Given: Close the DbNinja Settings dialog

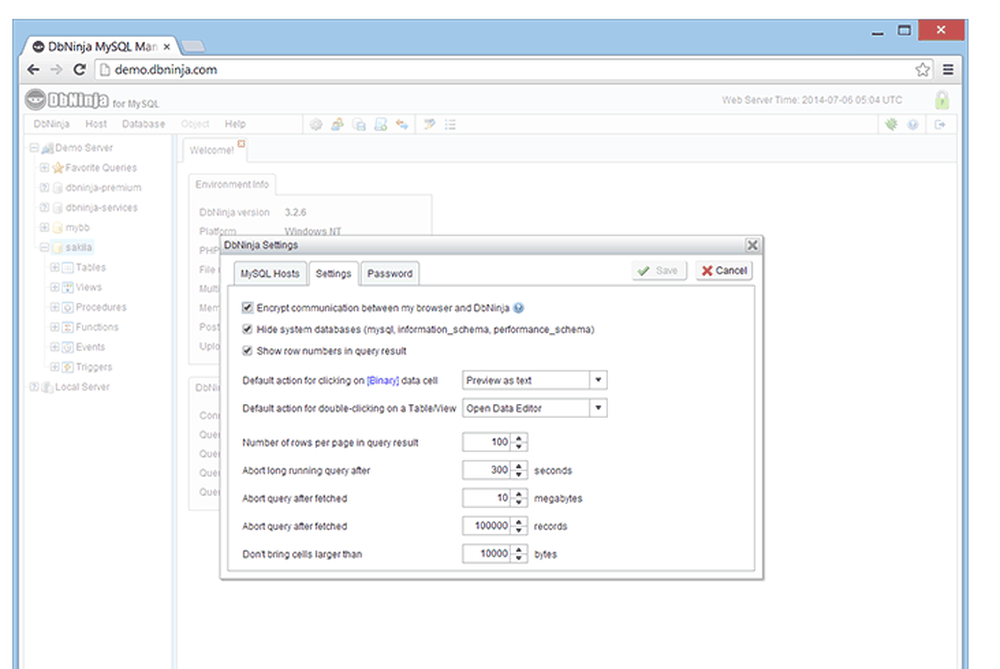Looking at the screenshot, I should tap(753, 245).
